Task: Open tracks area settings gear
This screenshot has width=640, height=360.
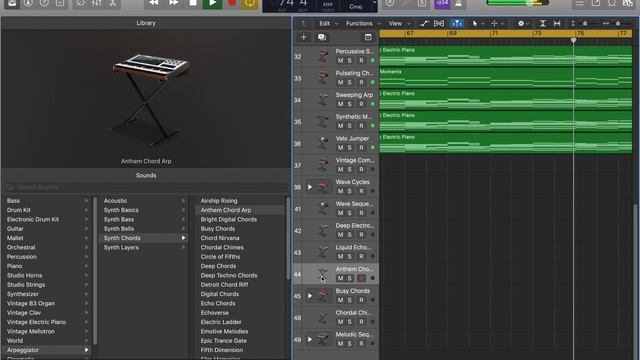Action: 523,24
